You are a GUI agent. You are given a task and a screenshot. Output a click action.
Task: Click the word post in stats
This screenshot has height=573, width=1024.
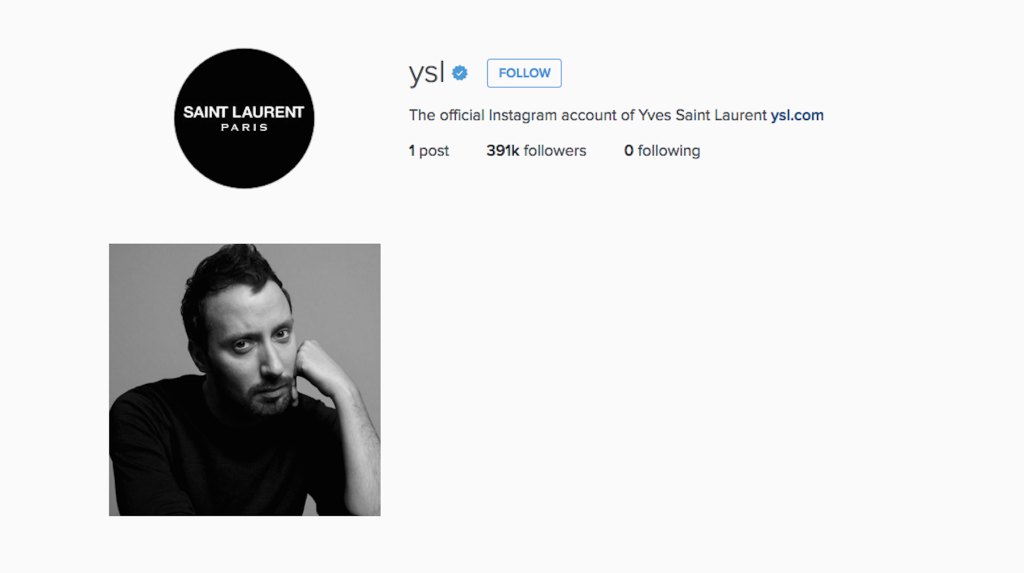[434, 152]
